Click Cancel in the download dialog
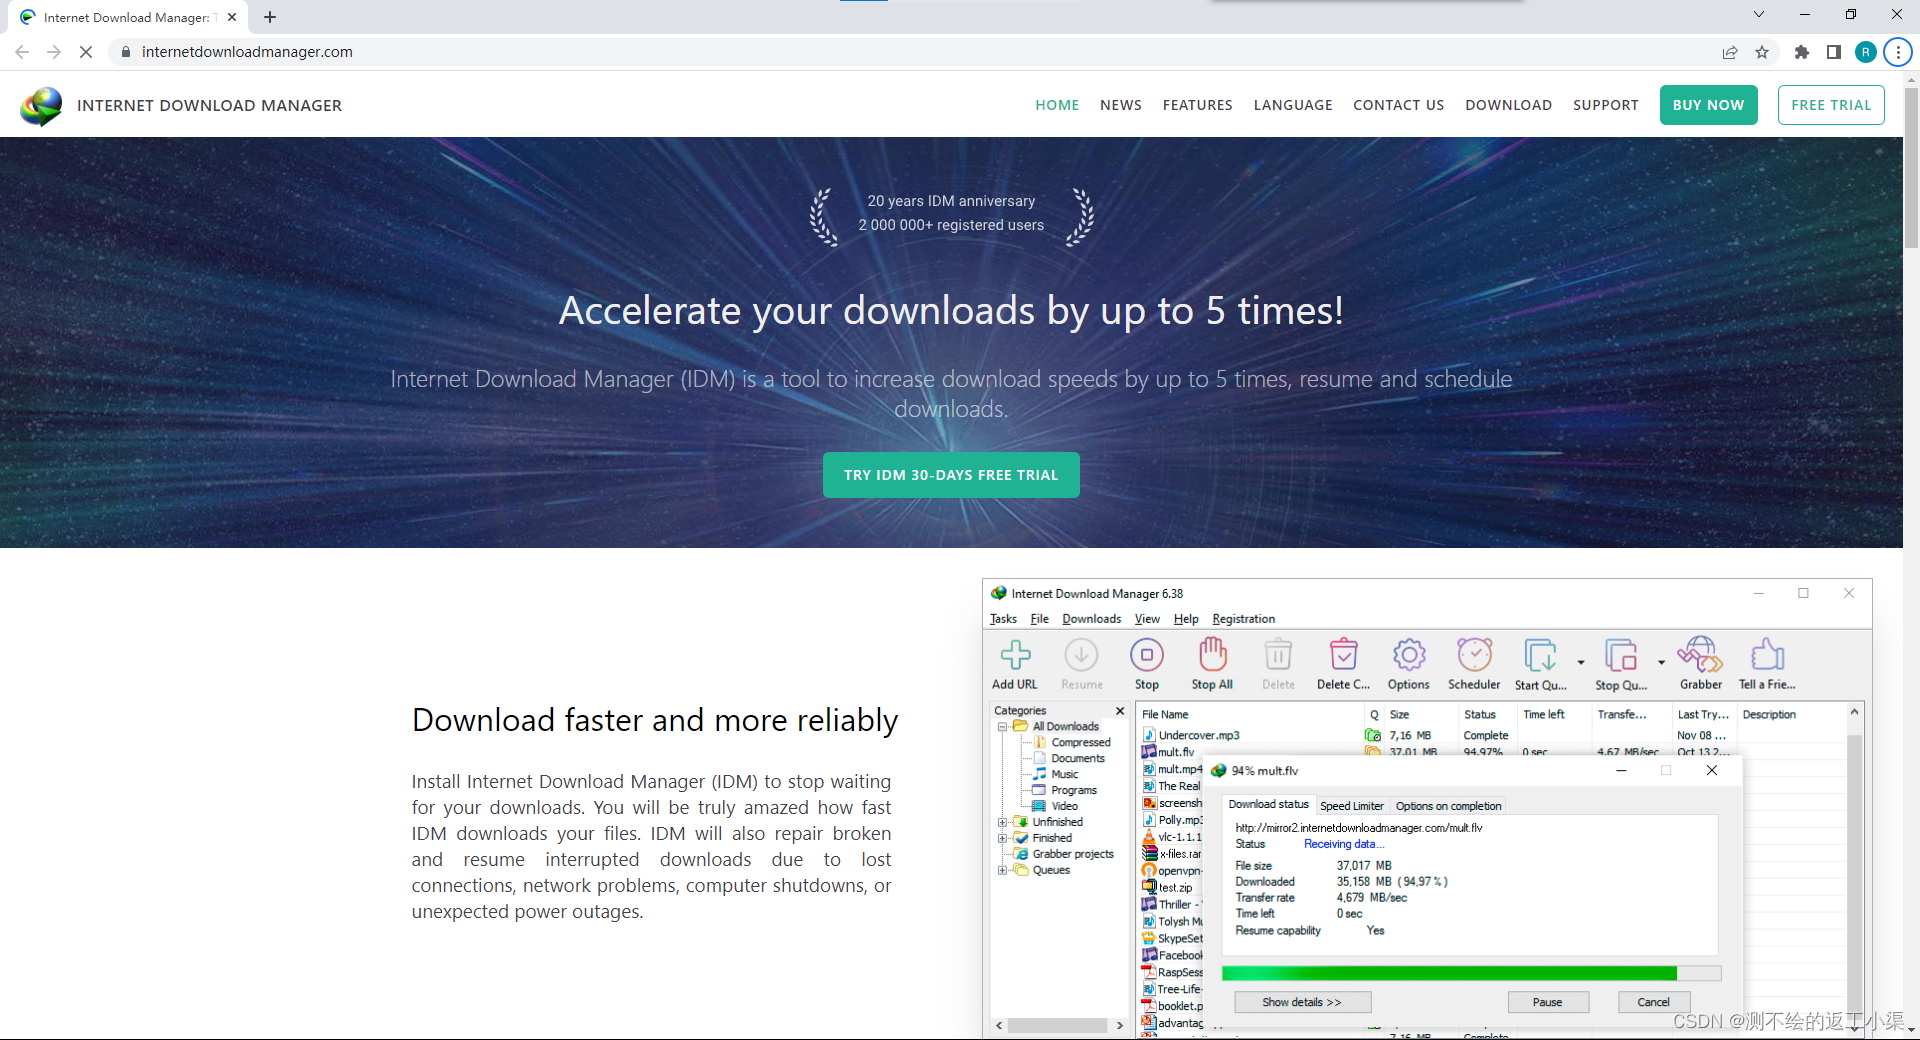1920x1040 pixels. tap(1653, 1002)
